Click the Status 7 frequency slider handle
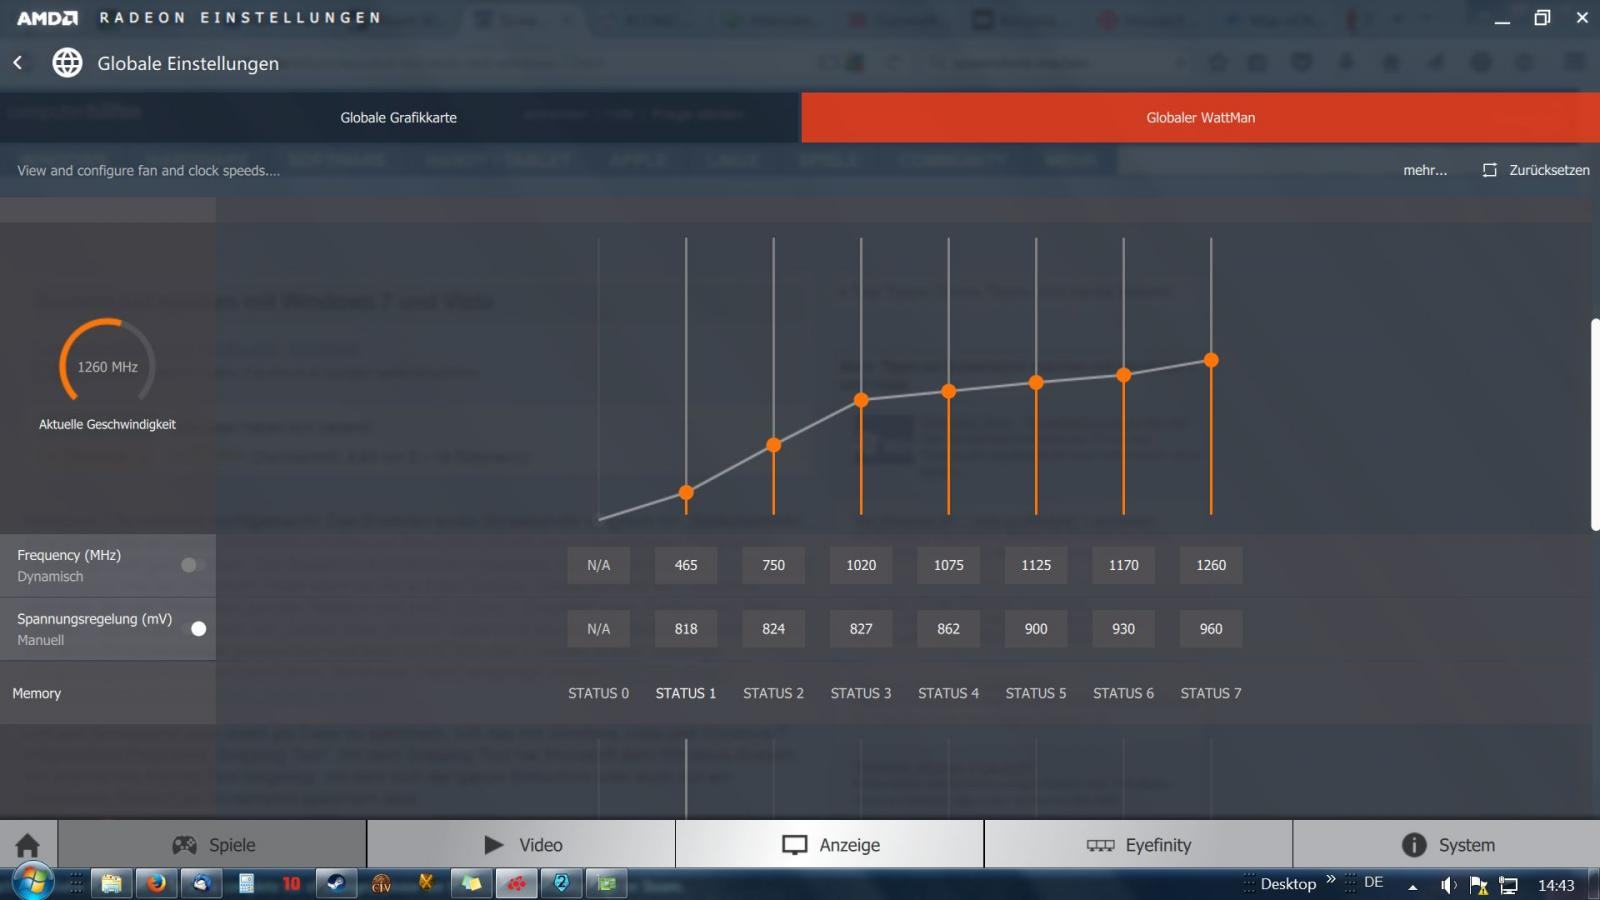1600x900 pixels. (1211, 360)
